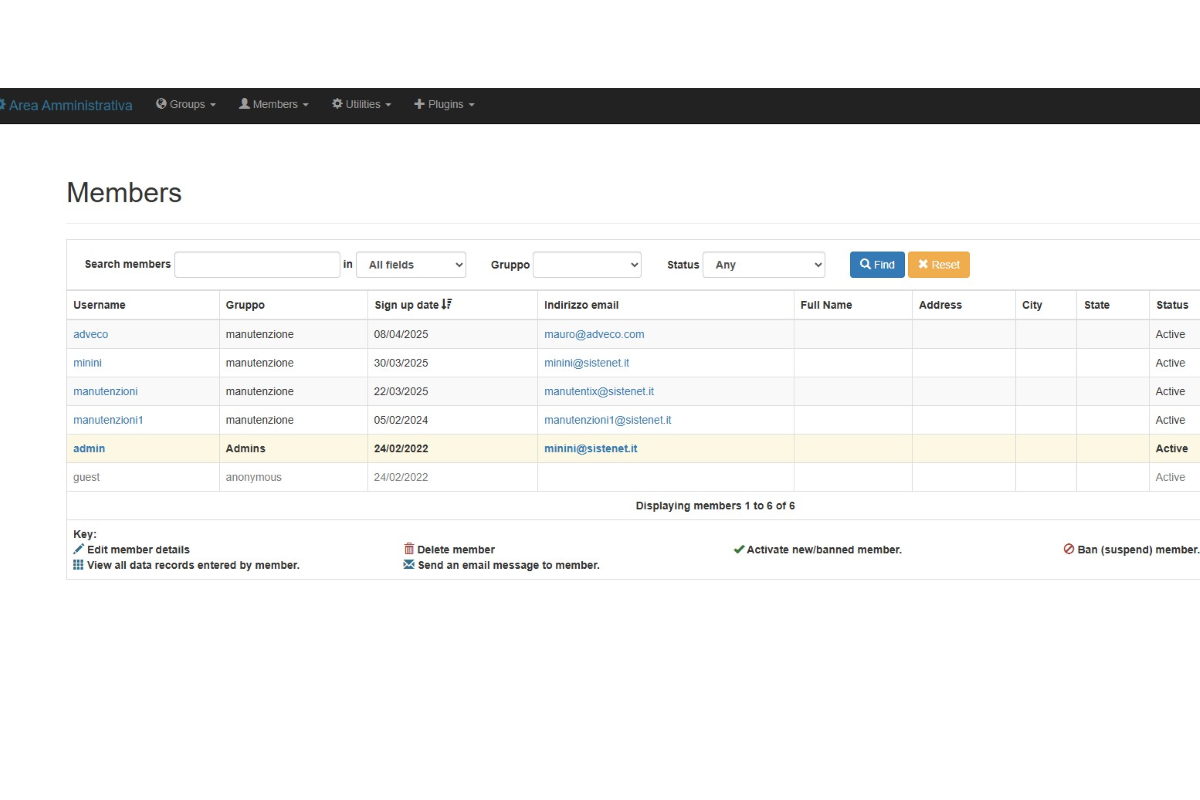Click the 05/02/2024 sign up date
The width and height of the screenshot is (1200, 800).
[401, 420]
